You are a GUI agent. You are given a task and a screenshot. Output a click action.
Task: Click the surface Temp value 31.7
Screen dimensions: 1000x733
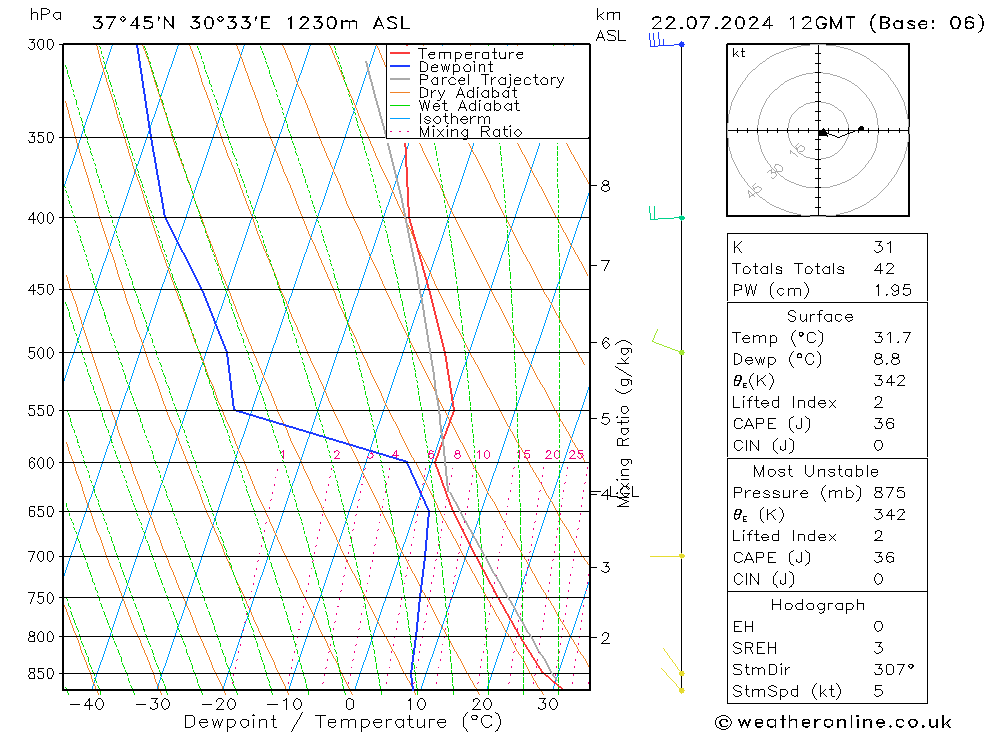point(892,337)
